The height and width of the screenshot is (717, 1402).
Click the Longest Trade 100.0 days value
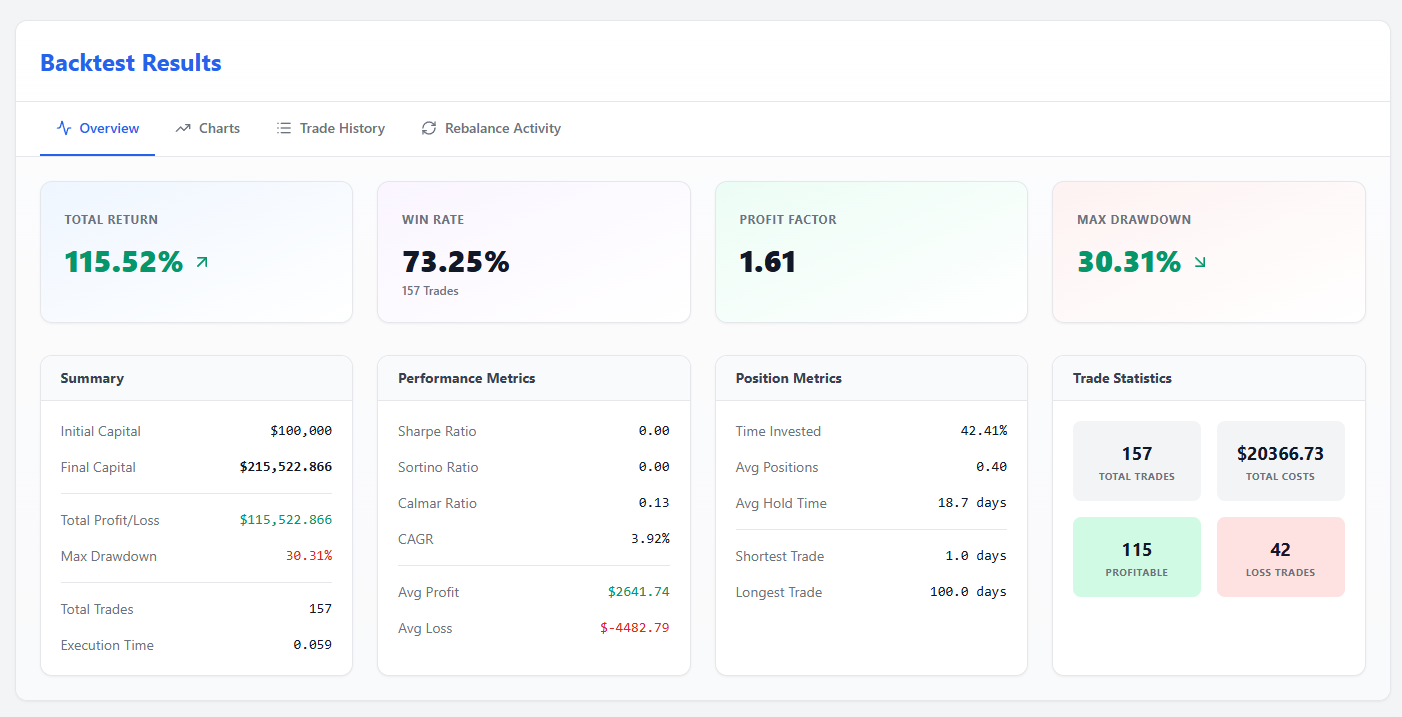[x=968, y=592]
